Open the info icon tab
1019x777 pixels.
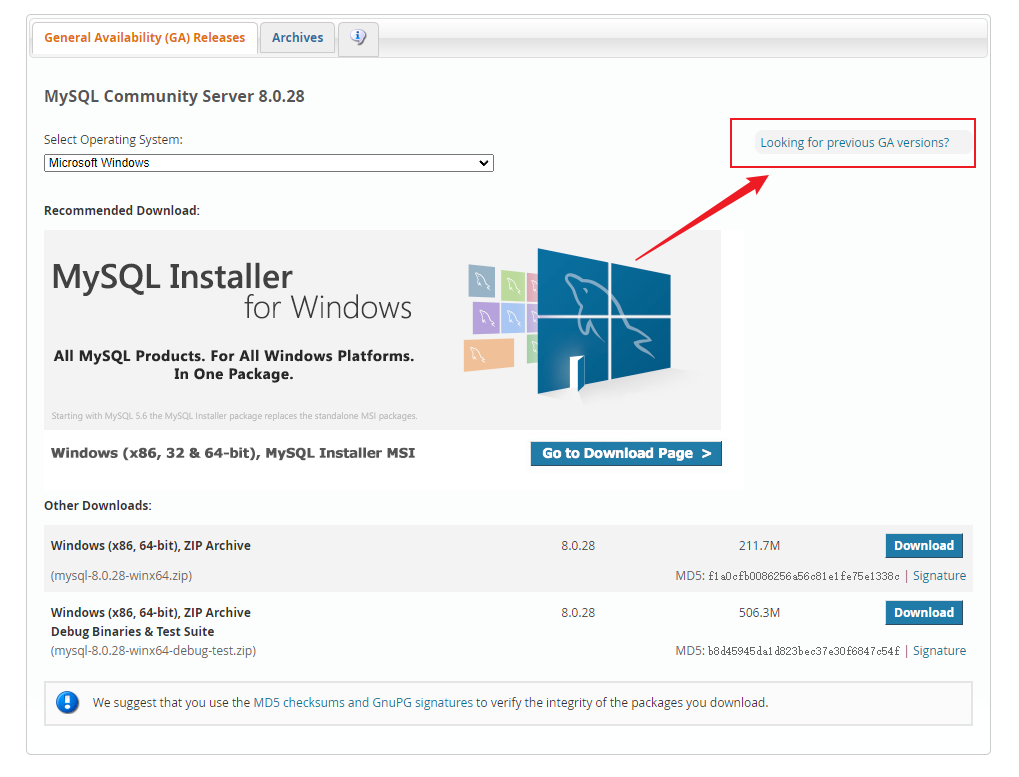pyautogui.click(x=358, y=38)
